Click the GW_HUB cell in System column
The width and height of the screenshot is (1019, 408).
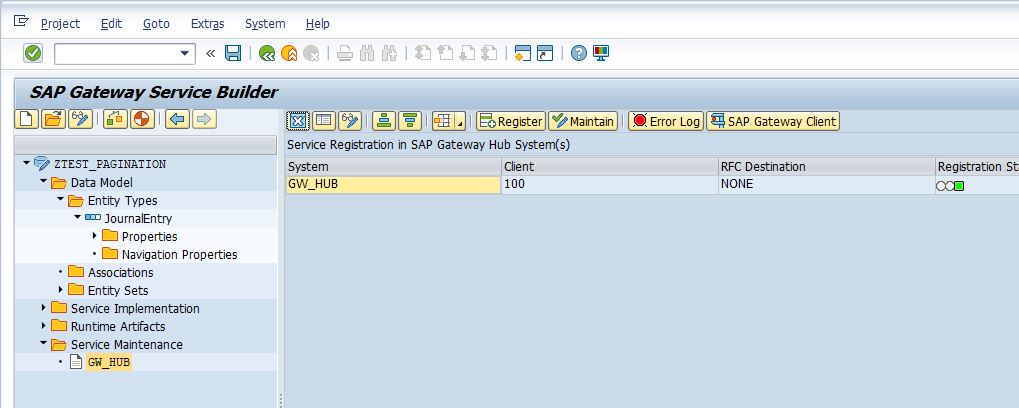(393, 185)
